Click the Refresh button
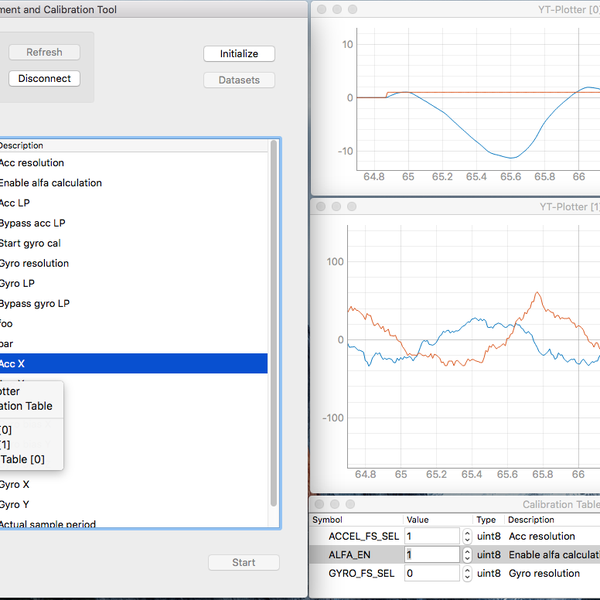 pyautogui.click(x=44, y=52)
